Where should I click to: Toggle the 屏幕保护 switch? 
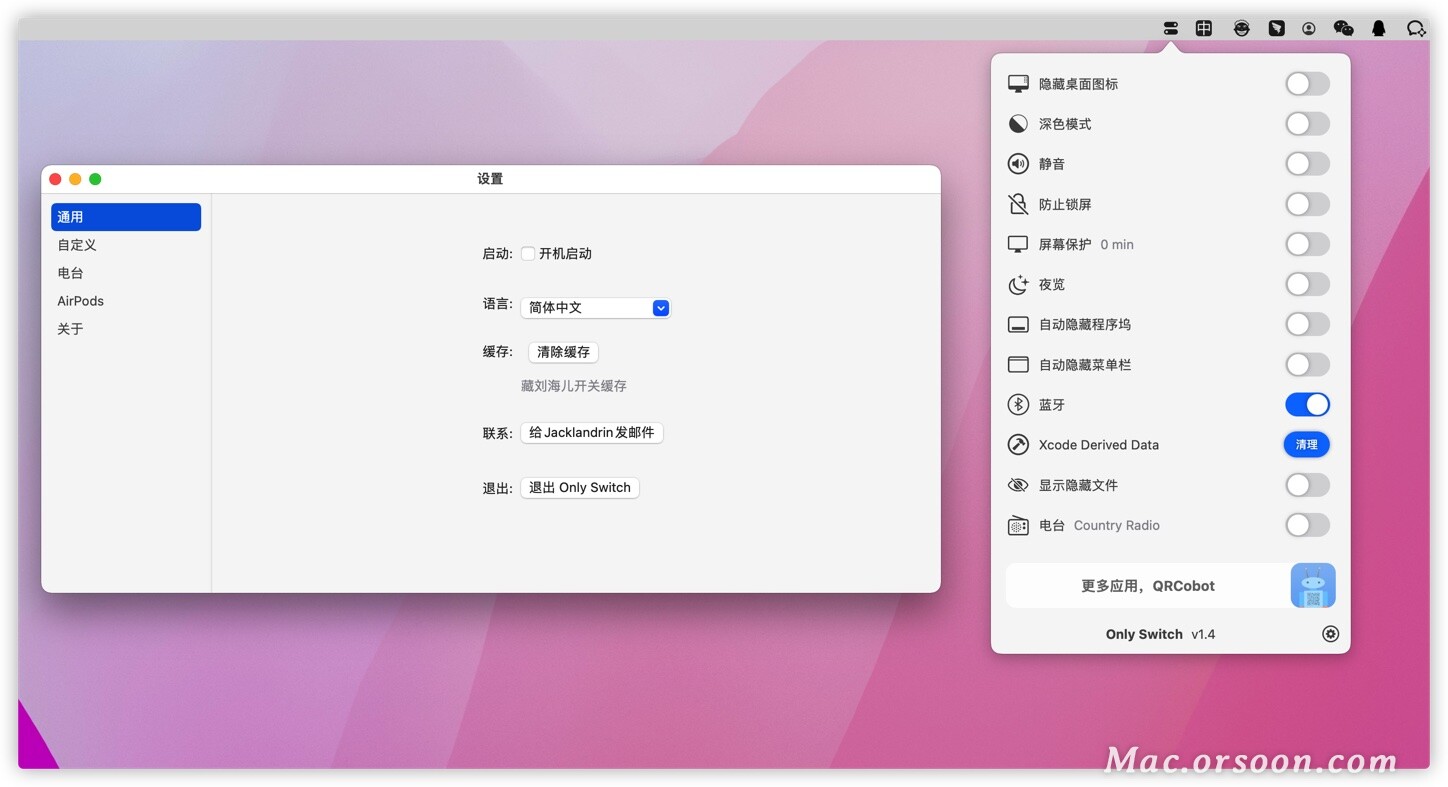pos(1307,244)
